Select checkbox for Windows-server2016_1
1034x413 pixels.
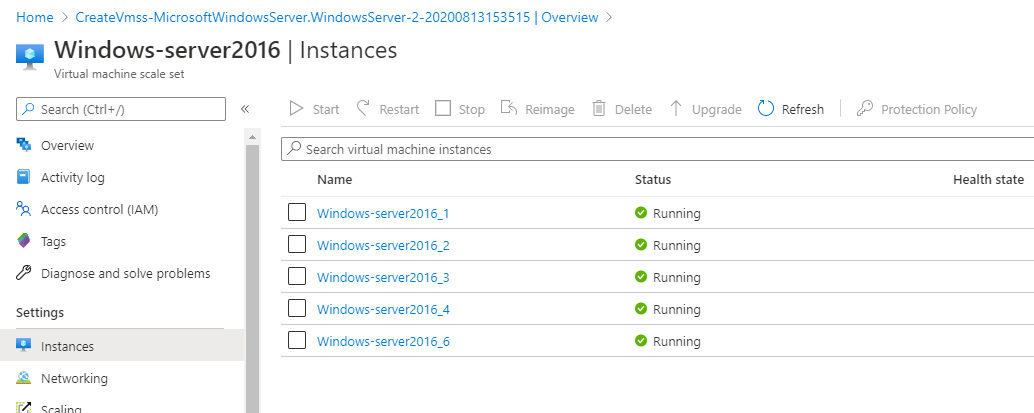click(x=297, y=212)
